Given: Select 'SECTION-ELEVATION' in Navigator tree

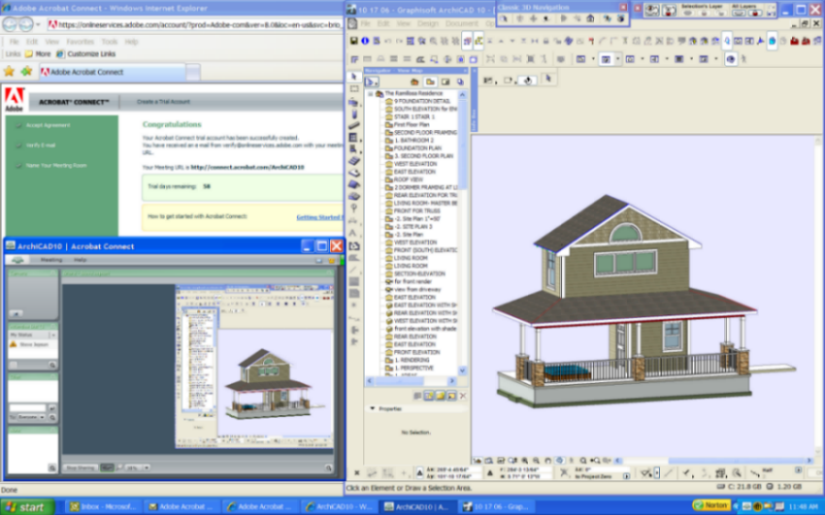Looking at the screenshot, I should click(419, 274).
